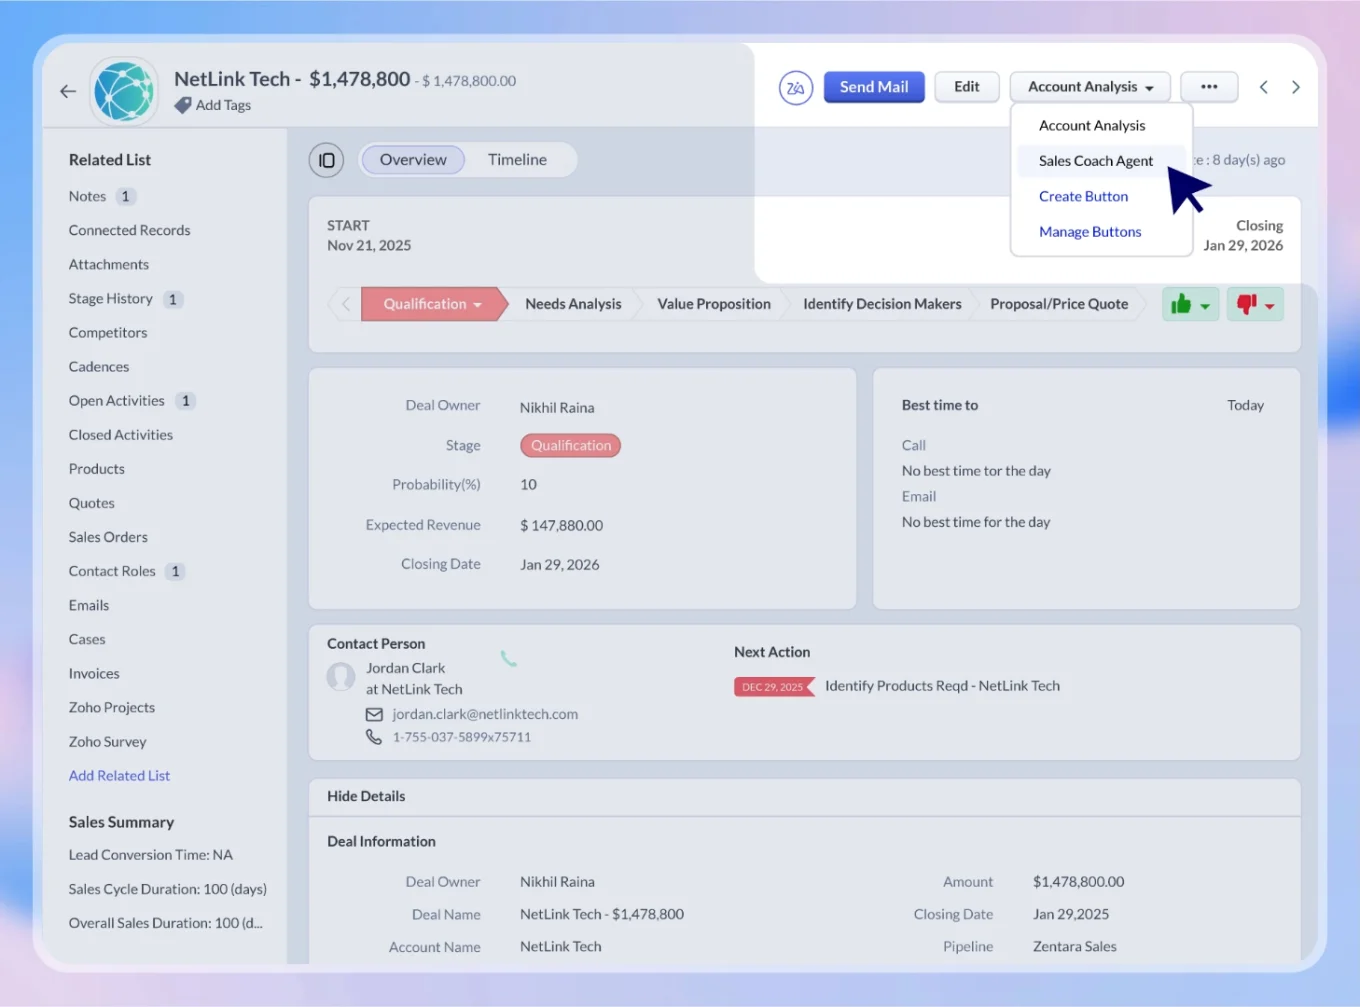The width and height of the screenshot is (1360, 1007).
Task: Open Open Activities related list
Action: click(116, 401)
